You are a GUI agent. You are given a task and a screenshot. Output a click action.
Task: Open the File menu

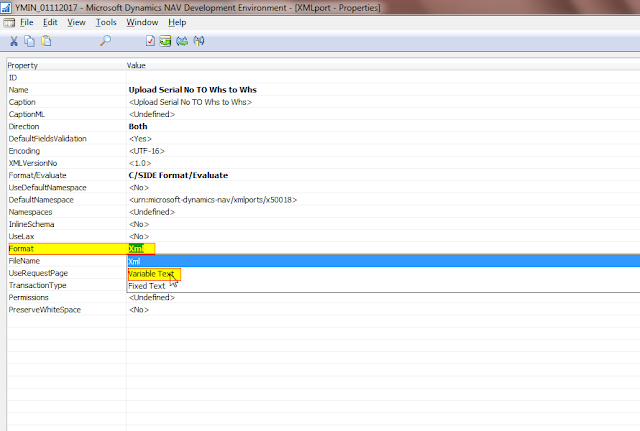tap(27, 22)
